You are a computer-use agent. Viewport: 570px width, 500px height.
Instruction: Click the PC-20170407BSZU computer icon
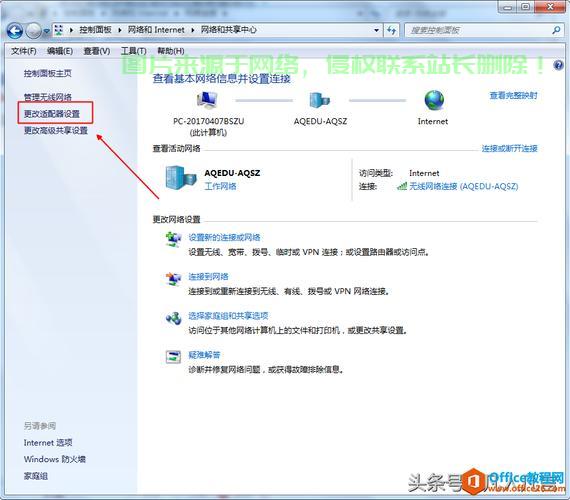tap(207, 100)
